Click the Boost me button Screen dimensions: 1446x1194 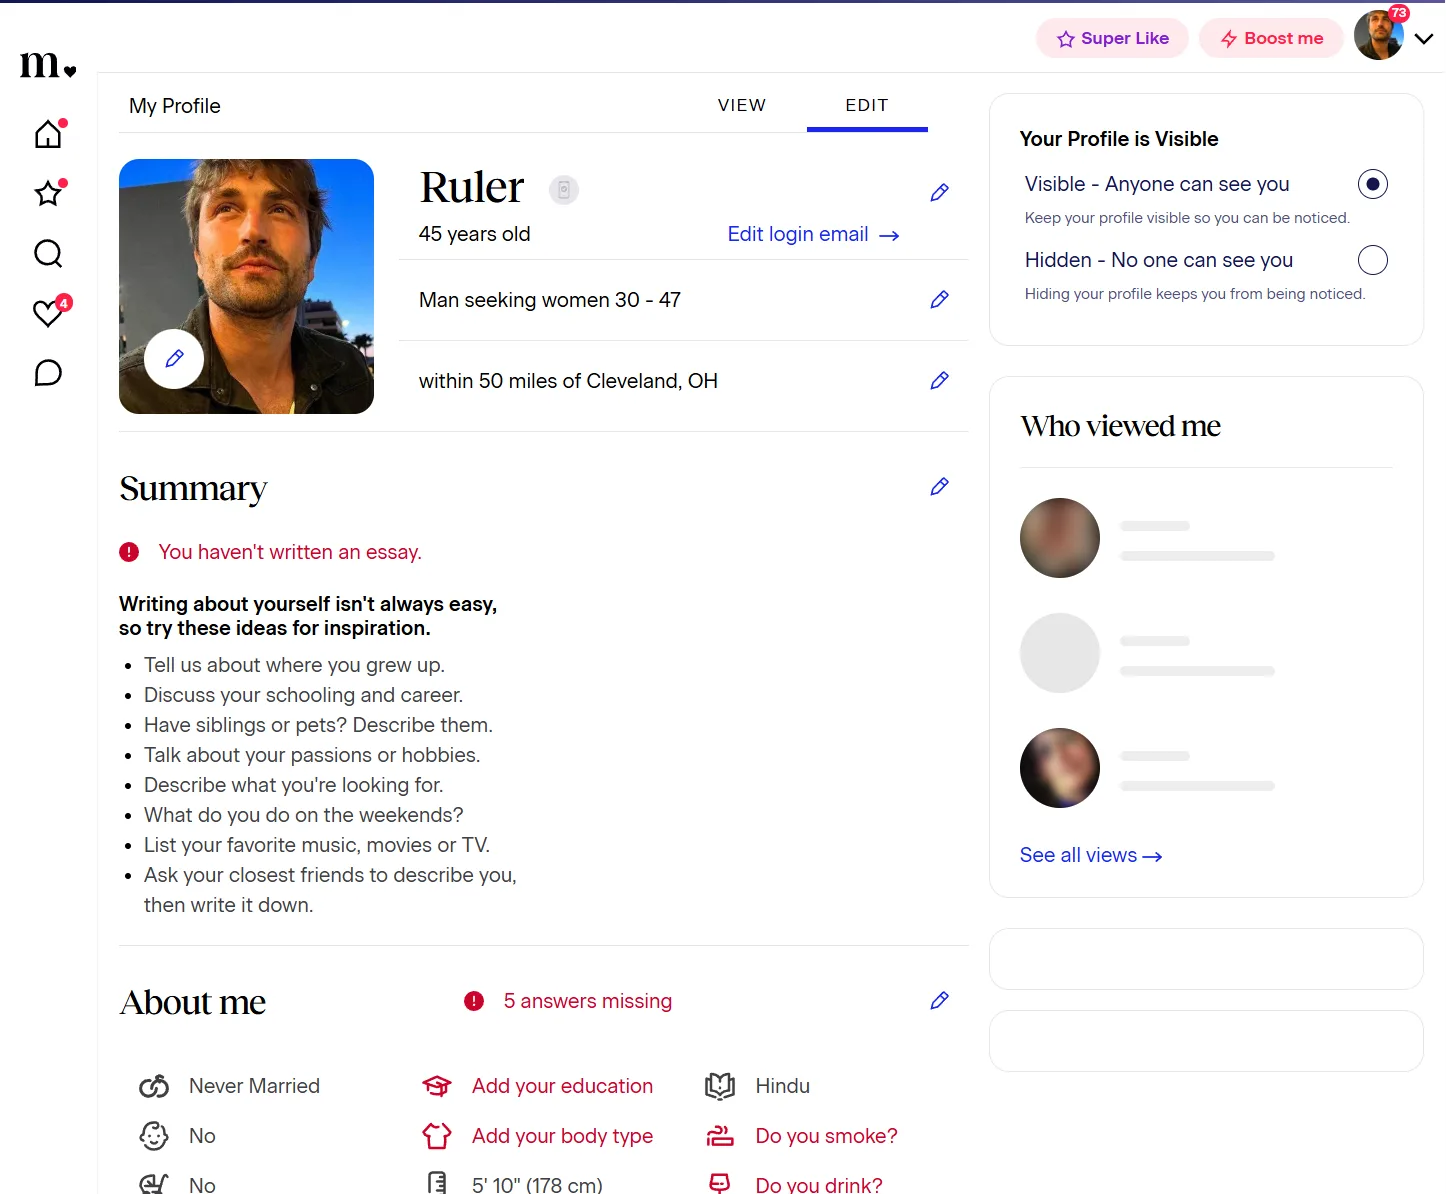coord(1271,38)
